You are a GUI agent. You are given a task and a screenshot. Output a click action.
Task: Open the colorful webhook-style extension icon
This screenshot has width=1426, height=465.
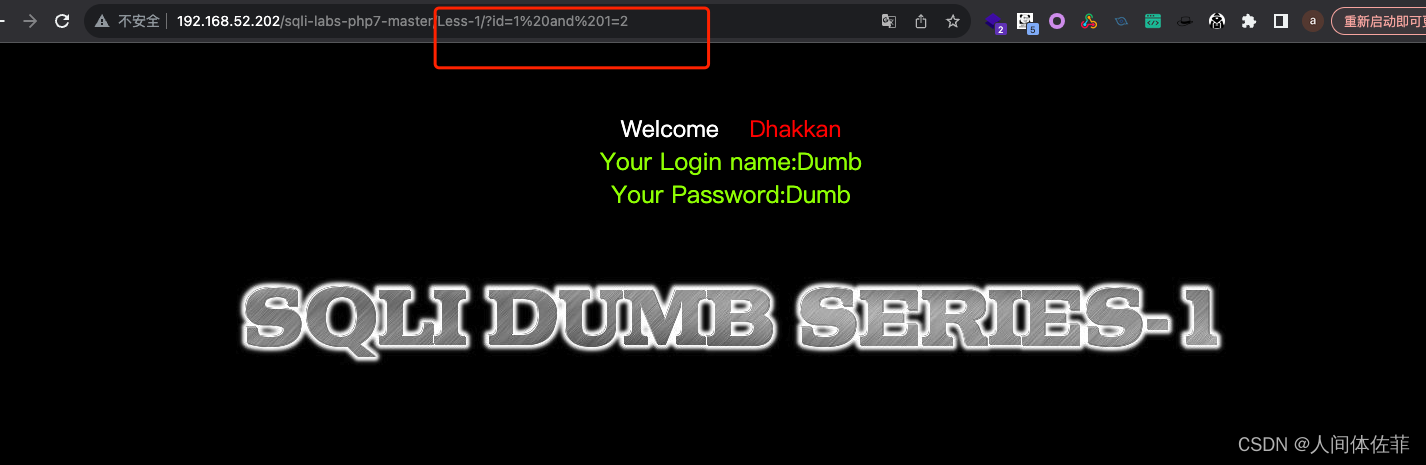tap(1089, 21)
